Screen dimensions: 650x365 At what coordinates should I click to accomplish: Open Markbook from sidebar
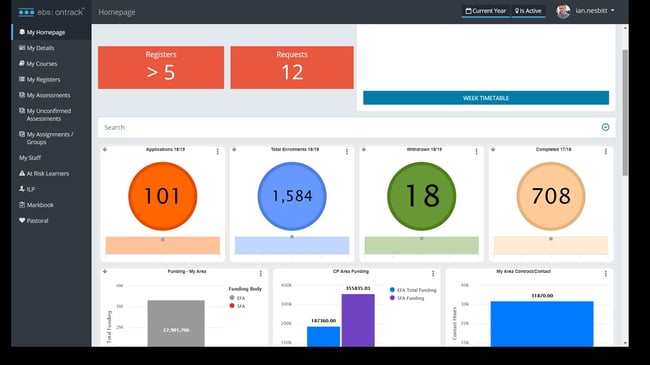pyautogui.click(x=40, y=205)
